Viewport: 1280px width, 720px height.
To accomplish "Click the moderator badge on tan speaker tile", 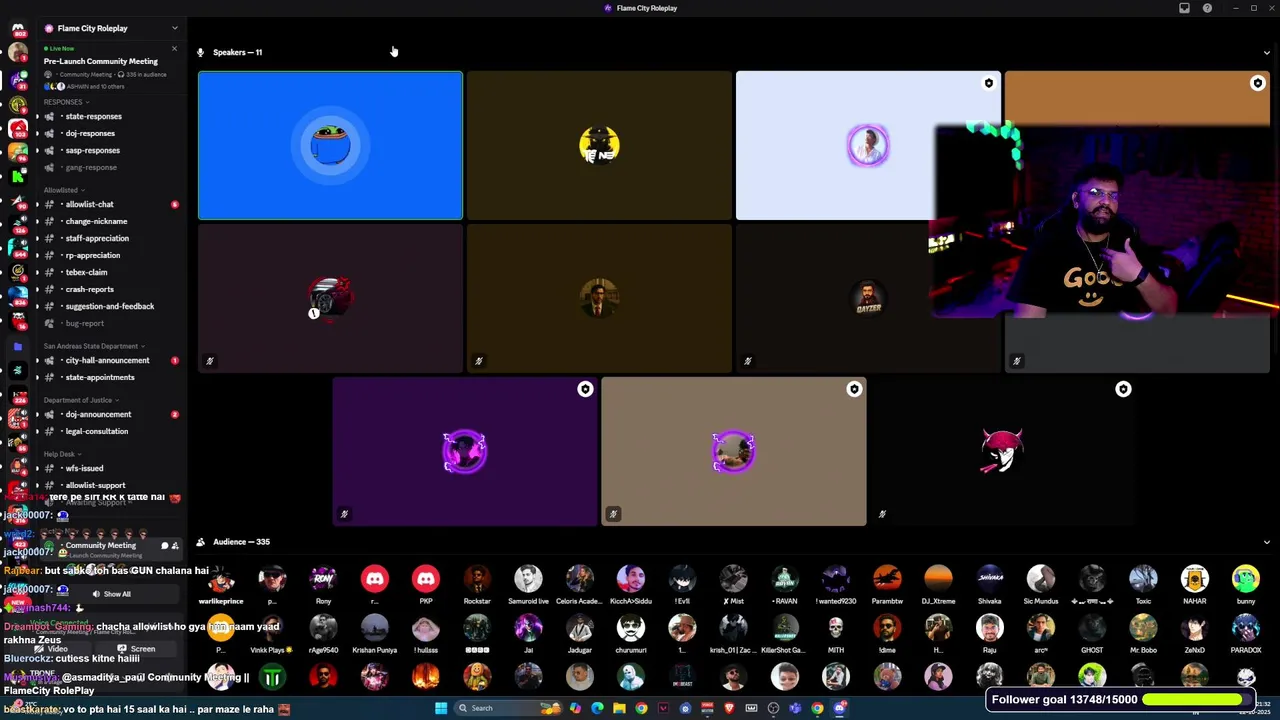I will (854, 389).
